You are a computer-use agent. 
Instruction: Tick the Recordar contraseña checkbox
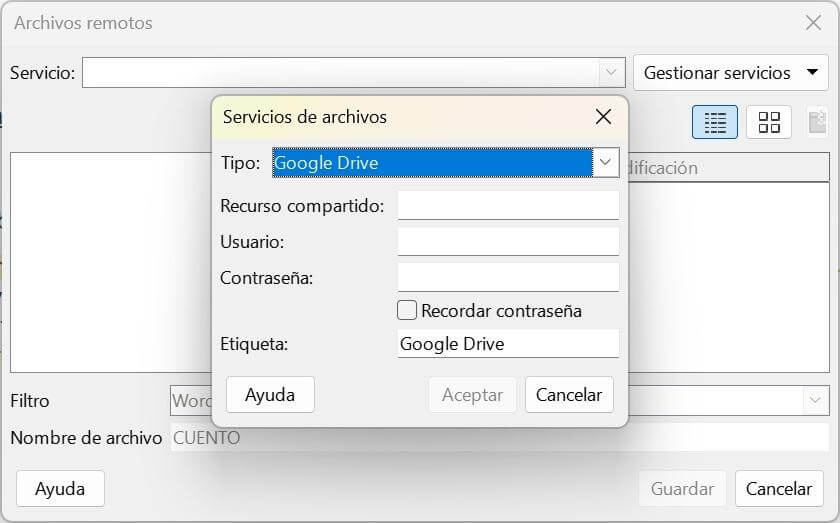tap(407, 310)
